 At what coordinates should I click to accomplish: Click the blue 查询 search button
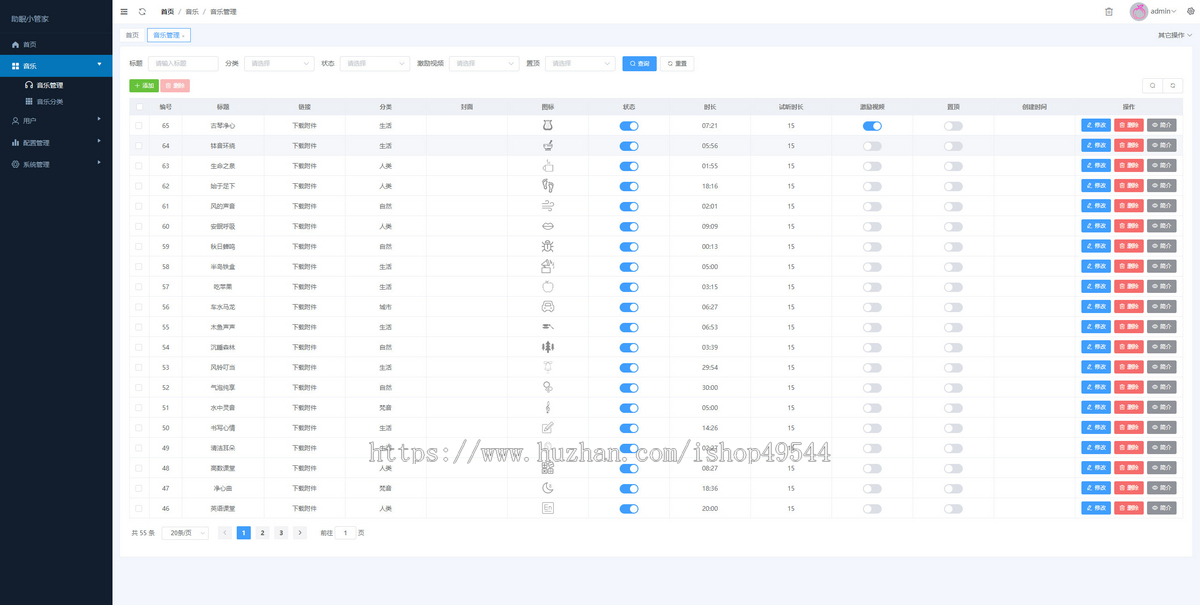coord(639,63)
